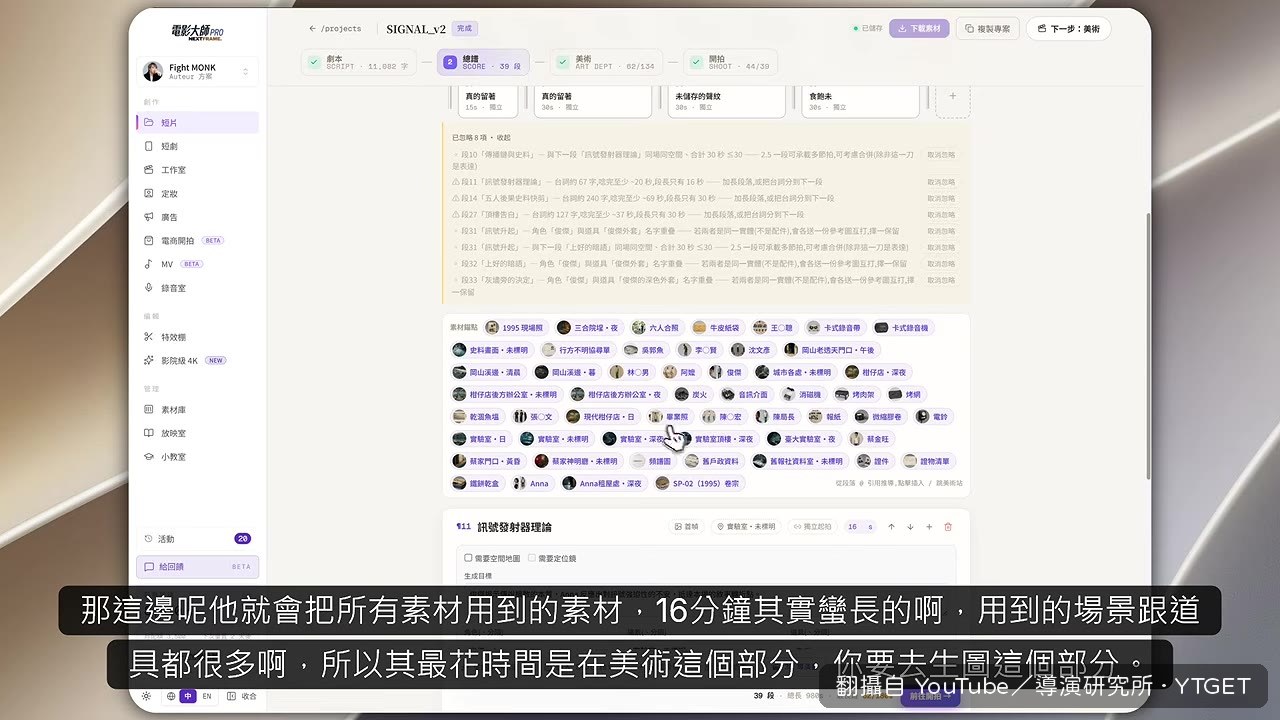Go to 工作室 section
This screenshot has width=1280, height=720.
tap(197, 170)
